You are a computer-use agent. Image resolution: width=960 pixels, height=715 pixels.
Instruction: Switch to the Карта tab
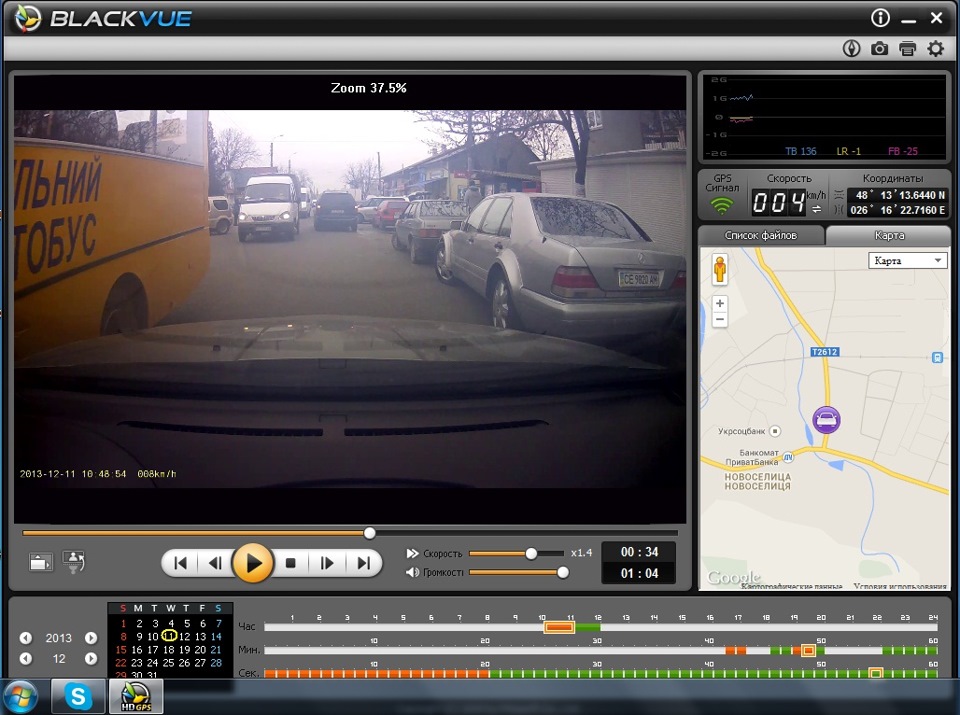[888, 235]
